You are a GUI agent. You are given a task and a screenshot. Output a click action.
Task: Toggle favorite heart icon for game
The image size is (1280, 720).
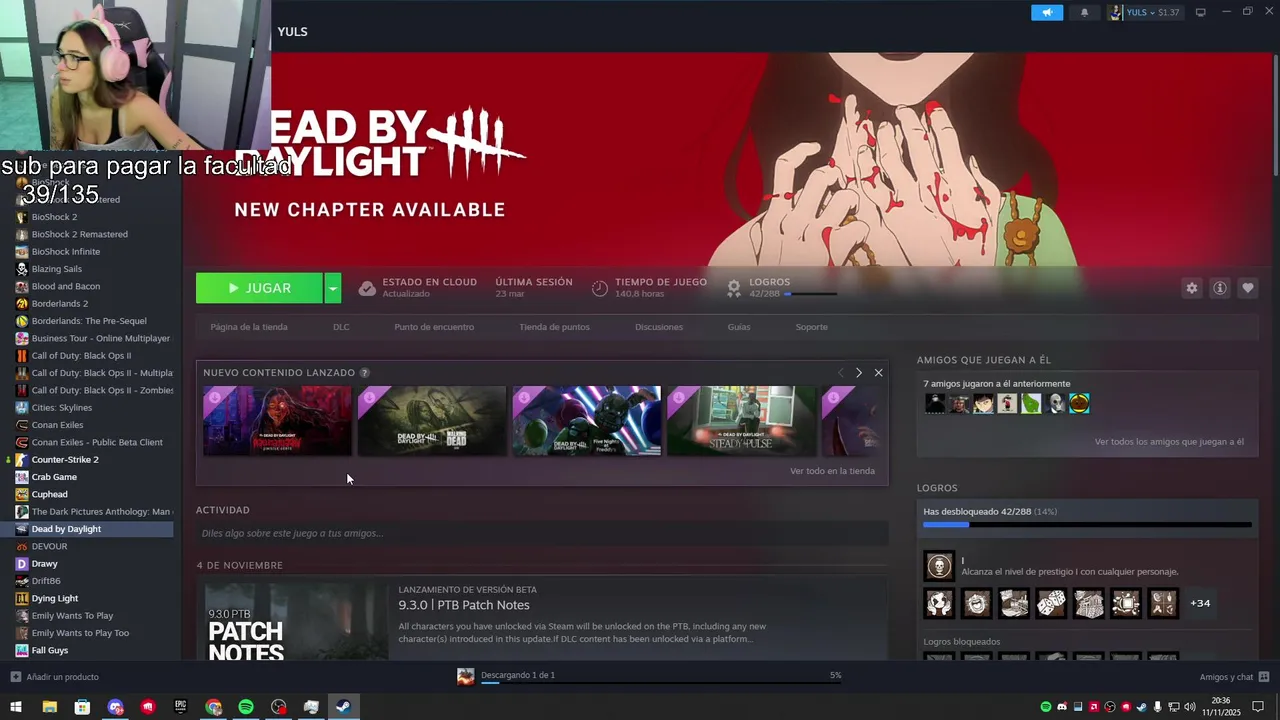point(1247,288)
